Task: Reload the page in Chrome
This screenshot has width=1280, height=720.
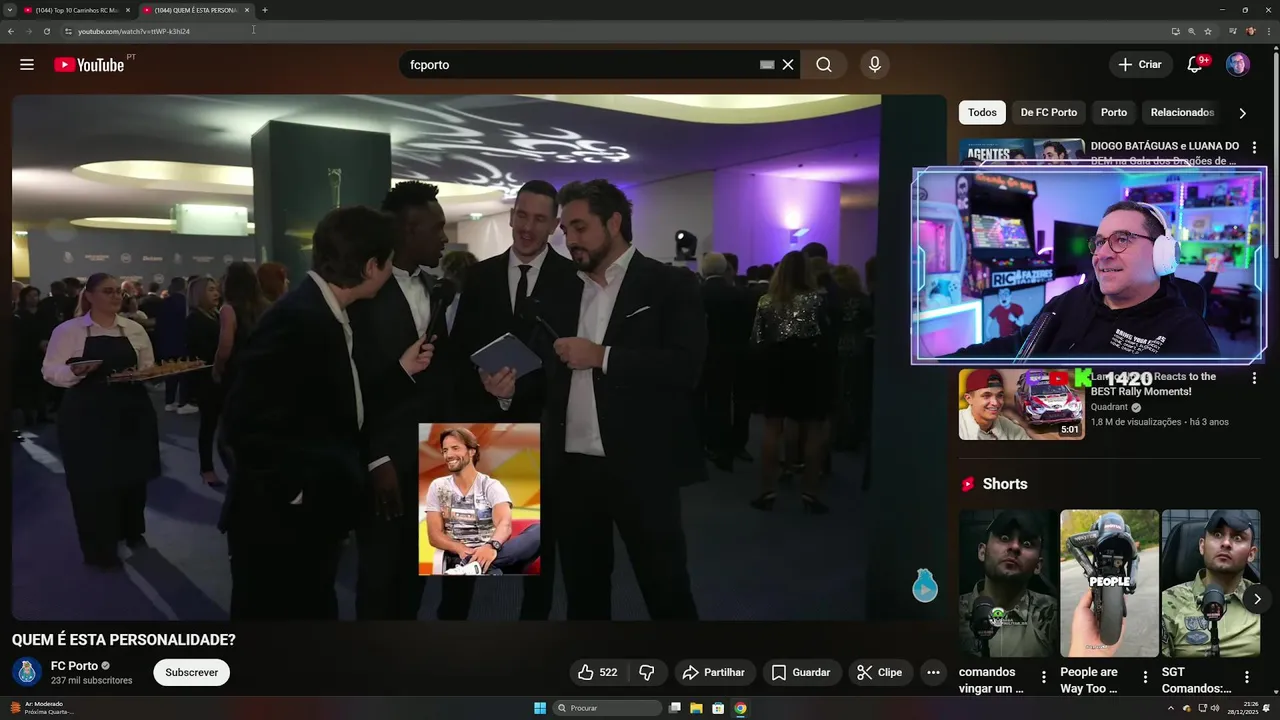Action: coord(46,31)
